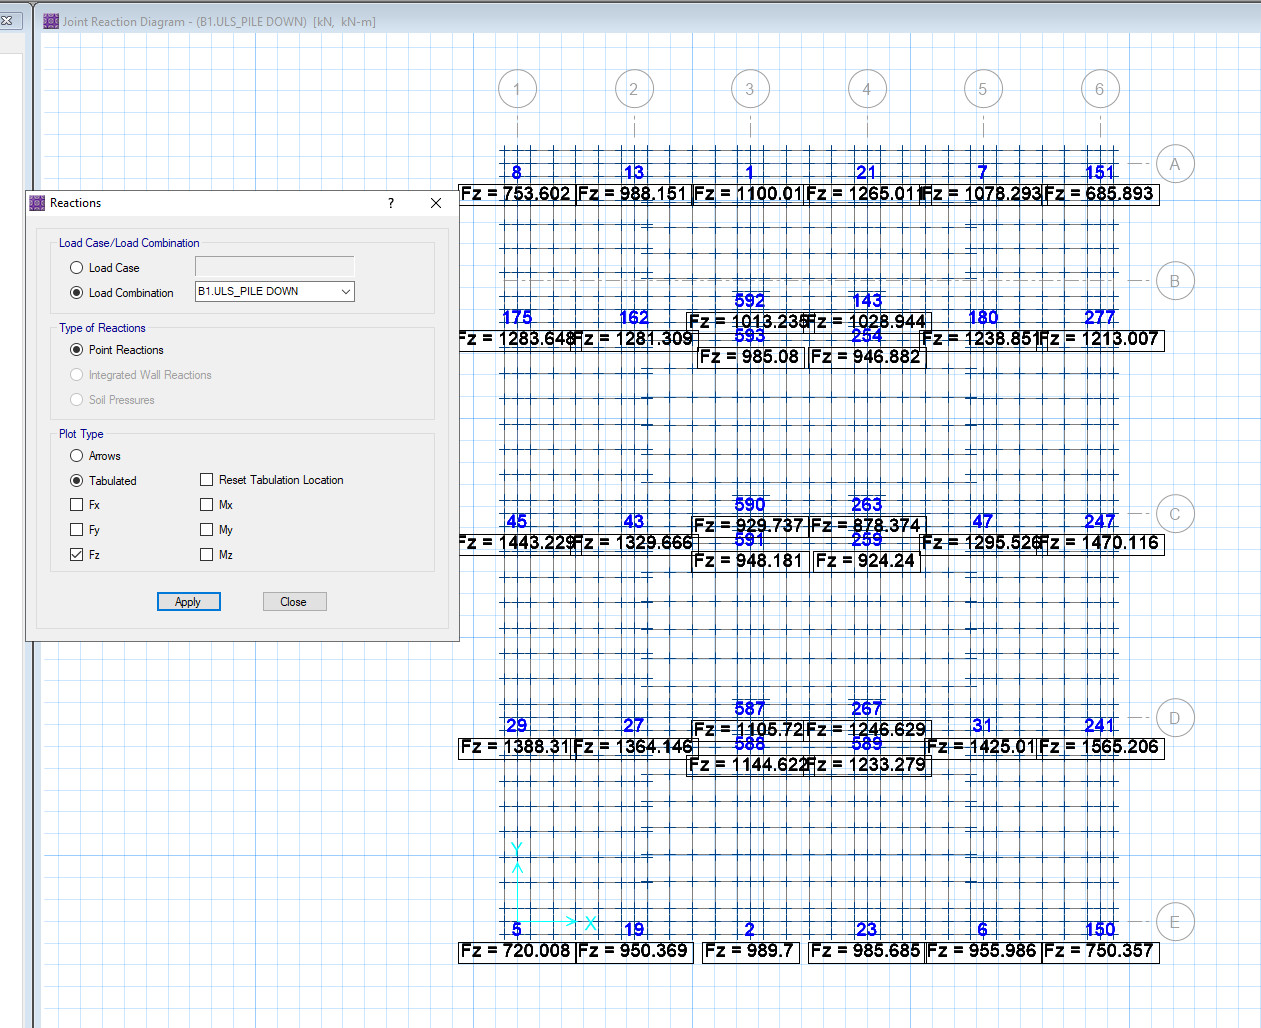This screenshot has height=1028, width=1261.
Task: Click the empty Load Case input field
Action: pos(274,267)
